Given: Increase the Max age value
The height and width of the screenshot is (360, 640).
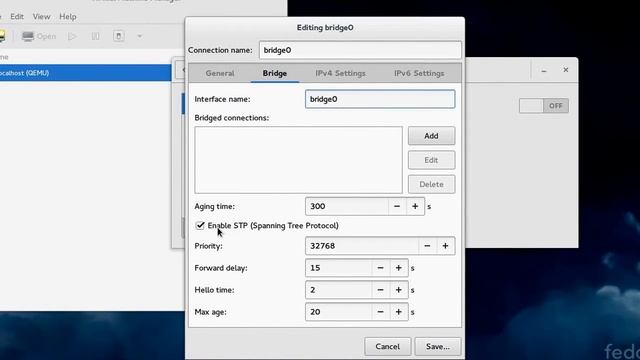Looking at the screenshot, I should tap(399, 312).
